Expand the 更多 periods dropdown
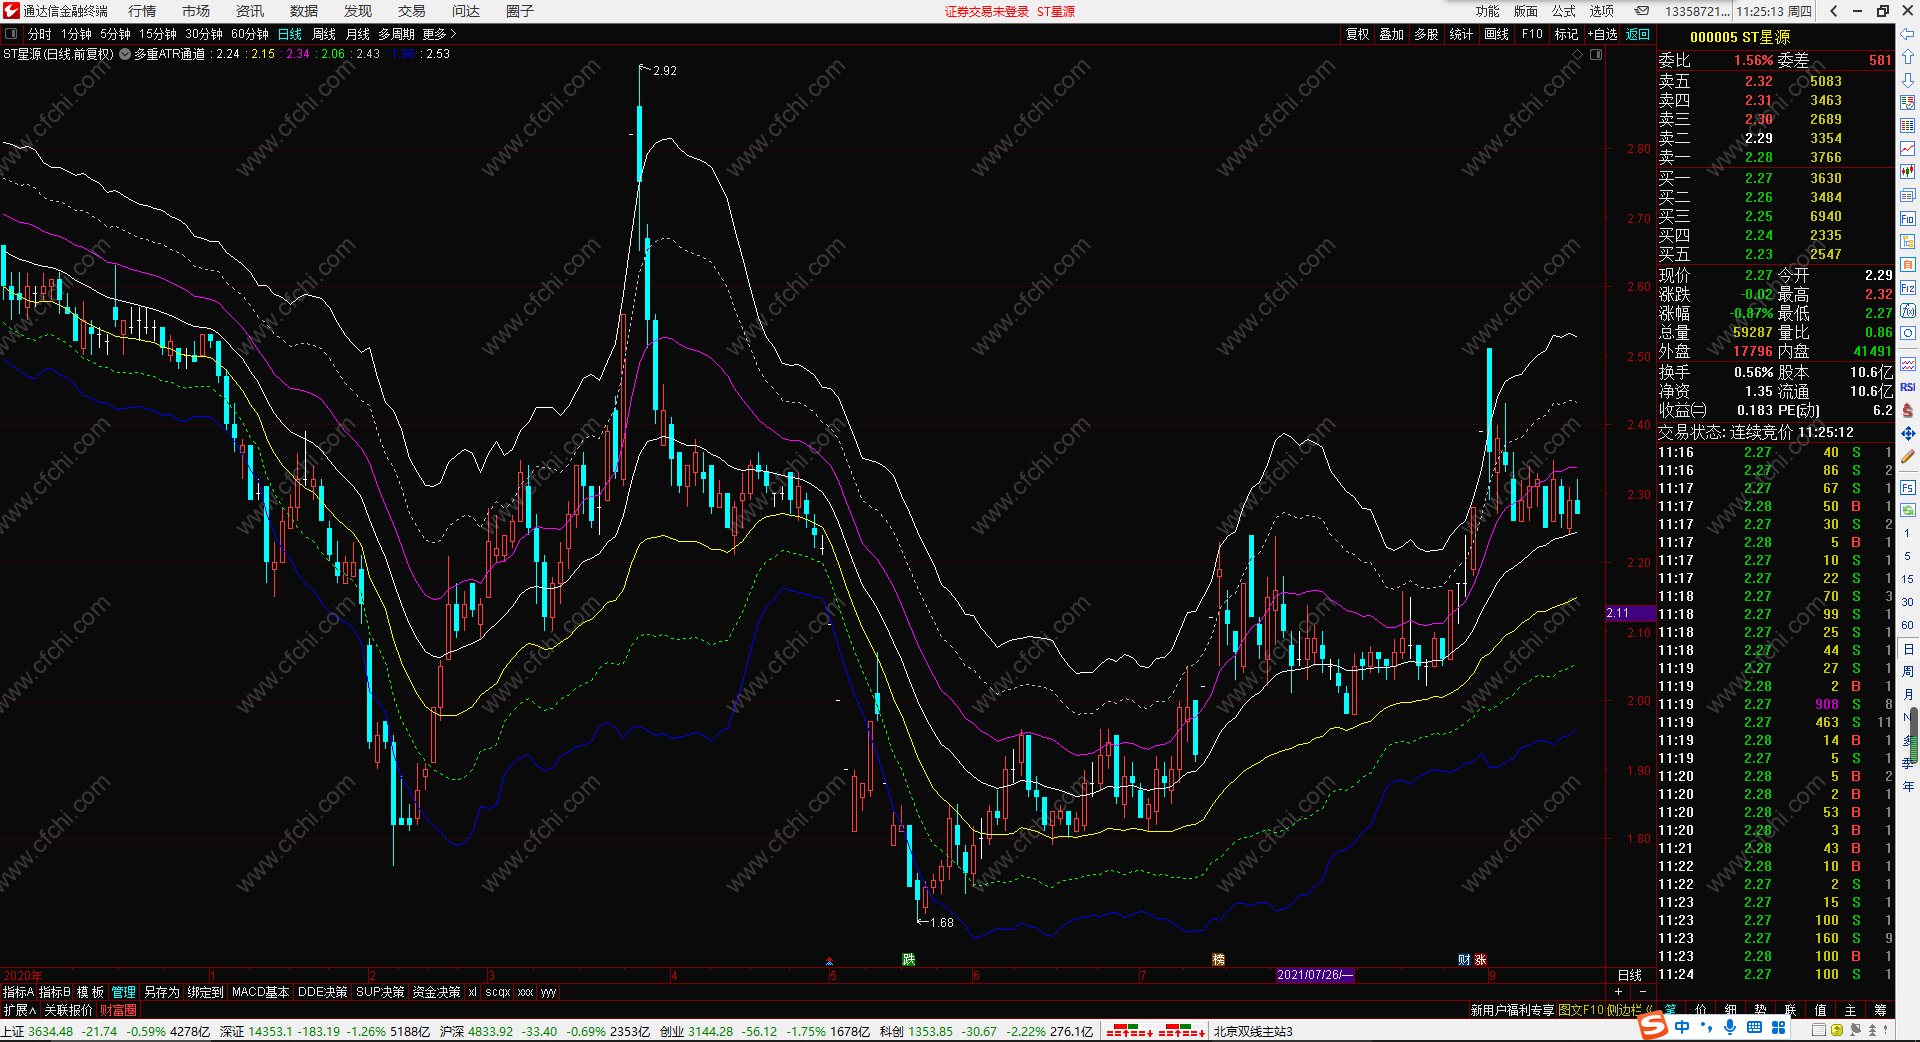This screenshot has width=1920, height=1042. click(x=439, y=34)
